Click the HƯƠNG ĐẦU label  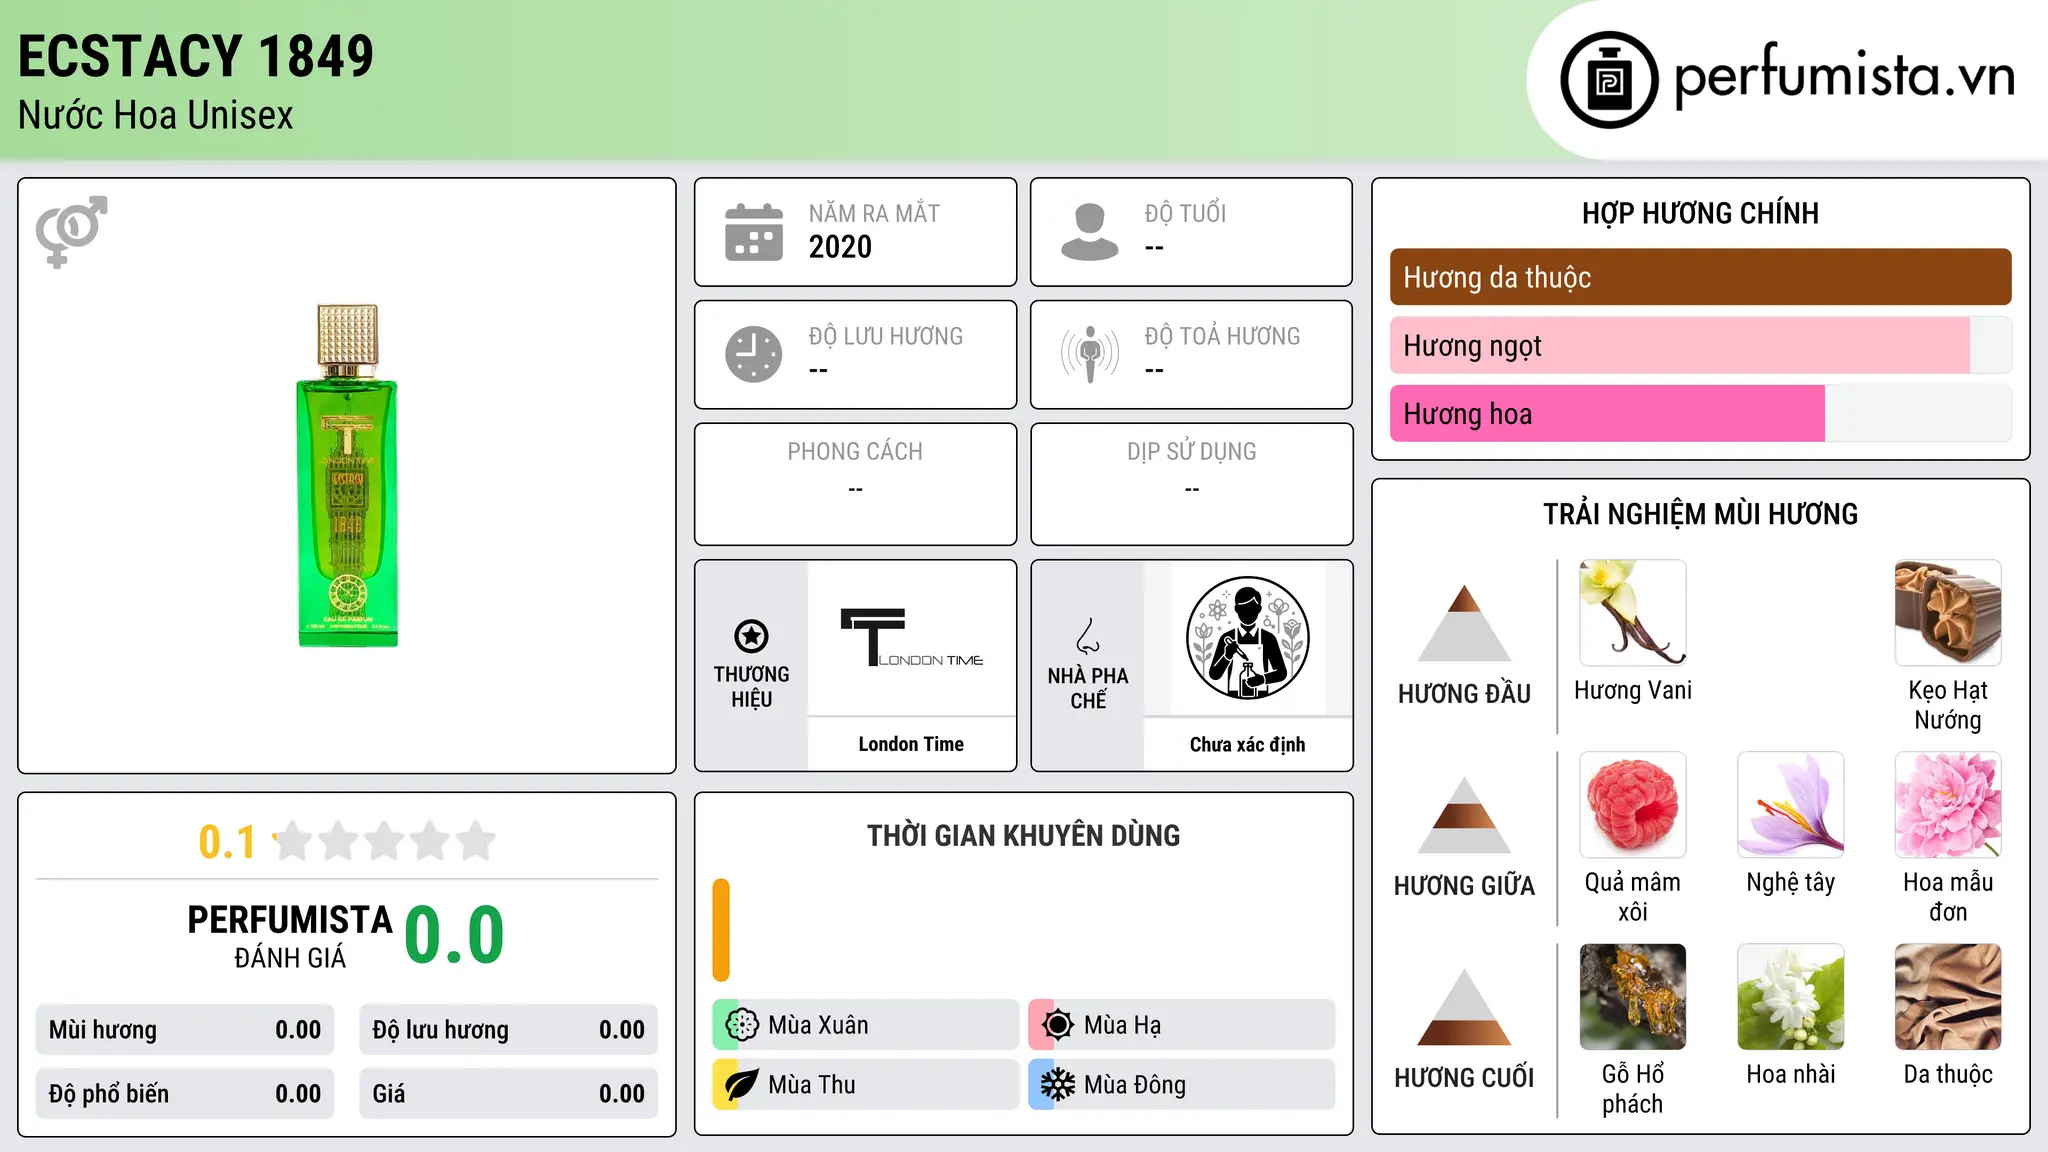(x=1464, y=694)
